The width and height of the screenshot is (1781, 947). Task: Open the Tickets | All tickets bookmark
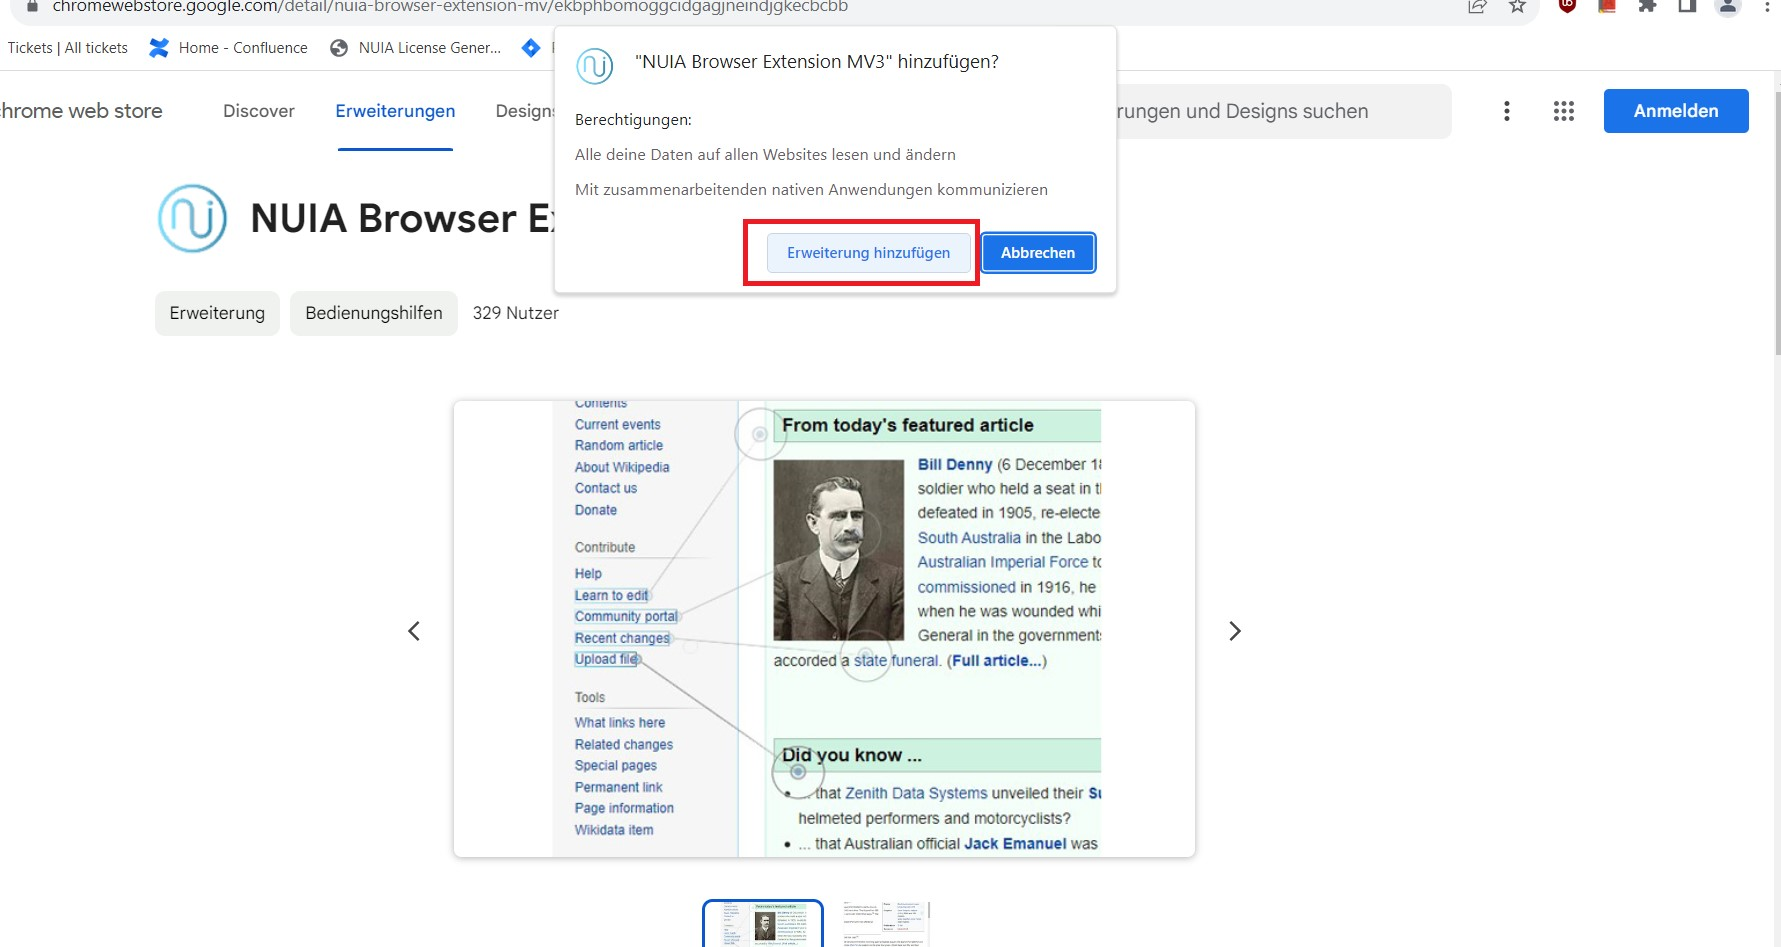[66, 47]
